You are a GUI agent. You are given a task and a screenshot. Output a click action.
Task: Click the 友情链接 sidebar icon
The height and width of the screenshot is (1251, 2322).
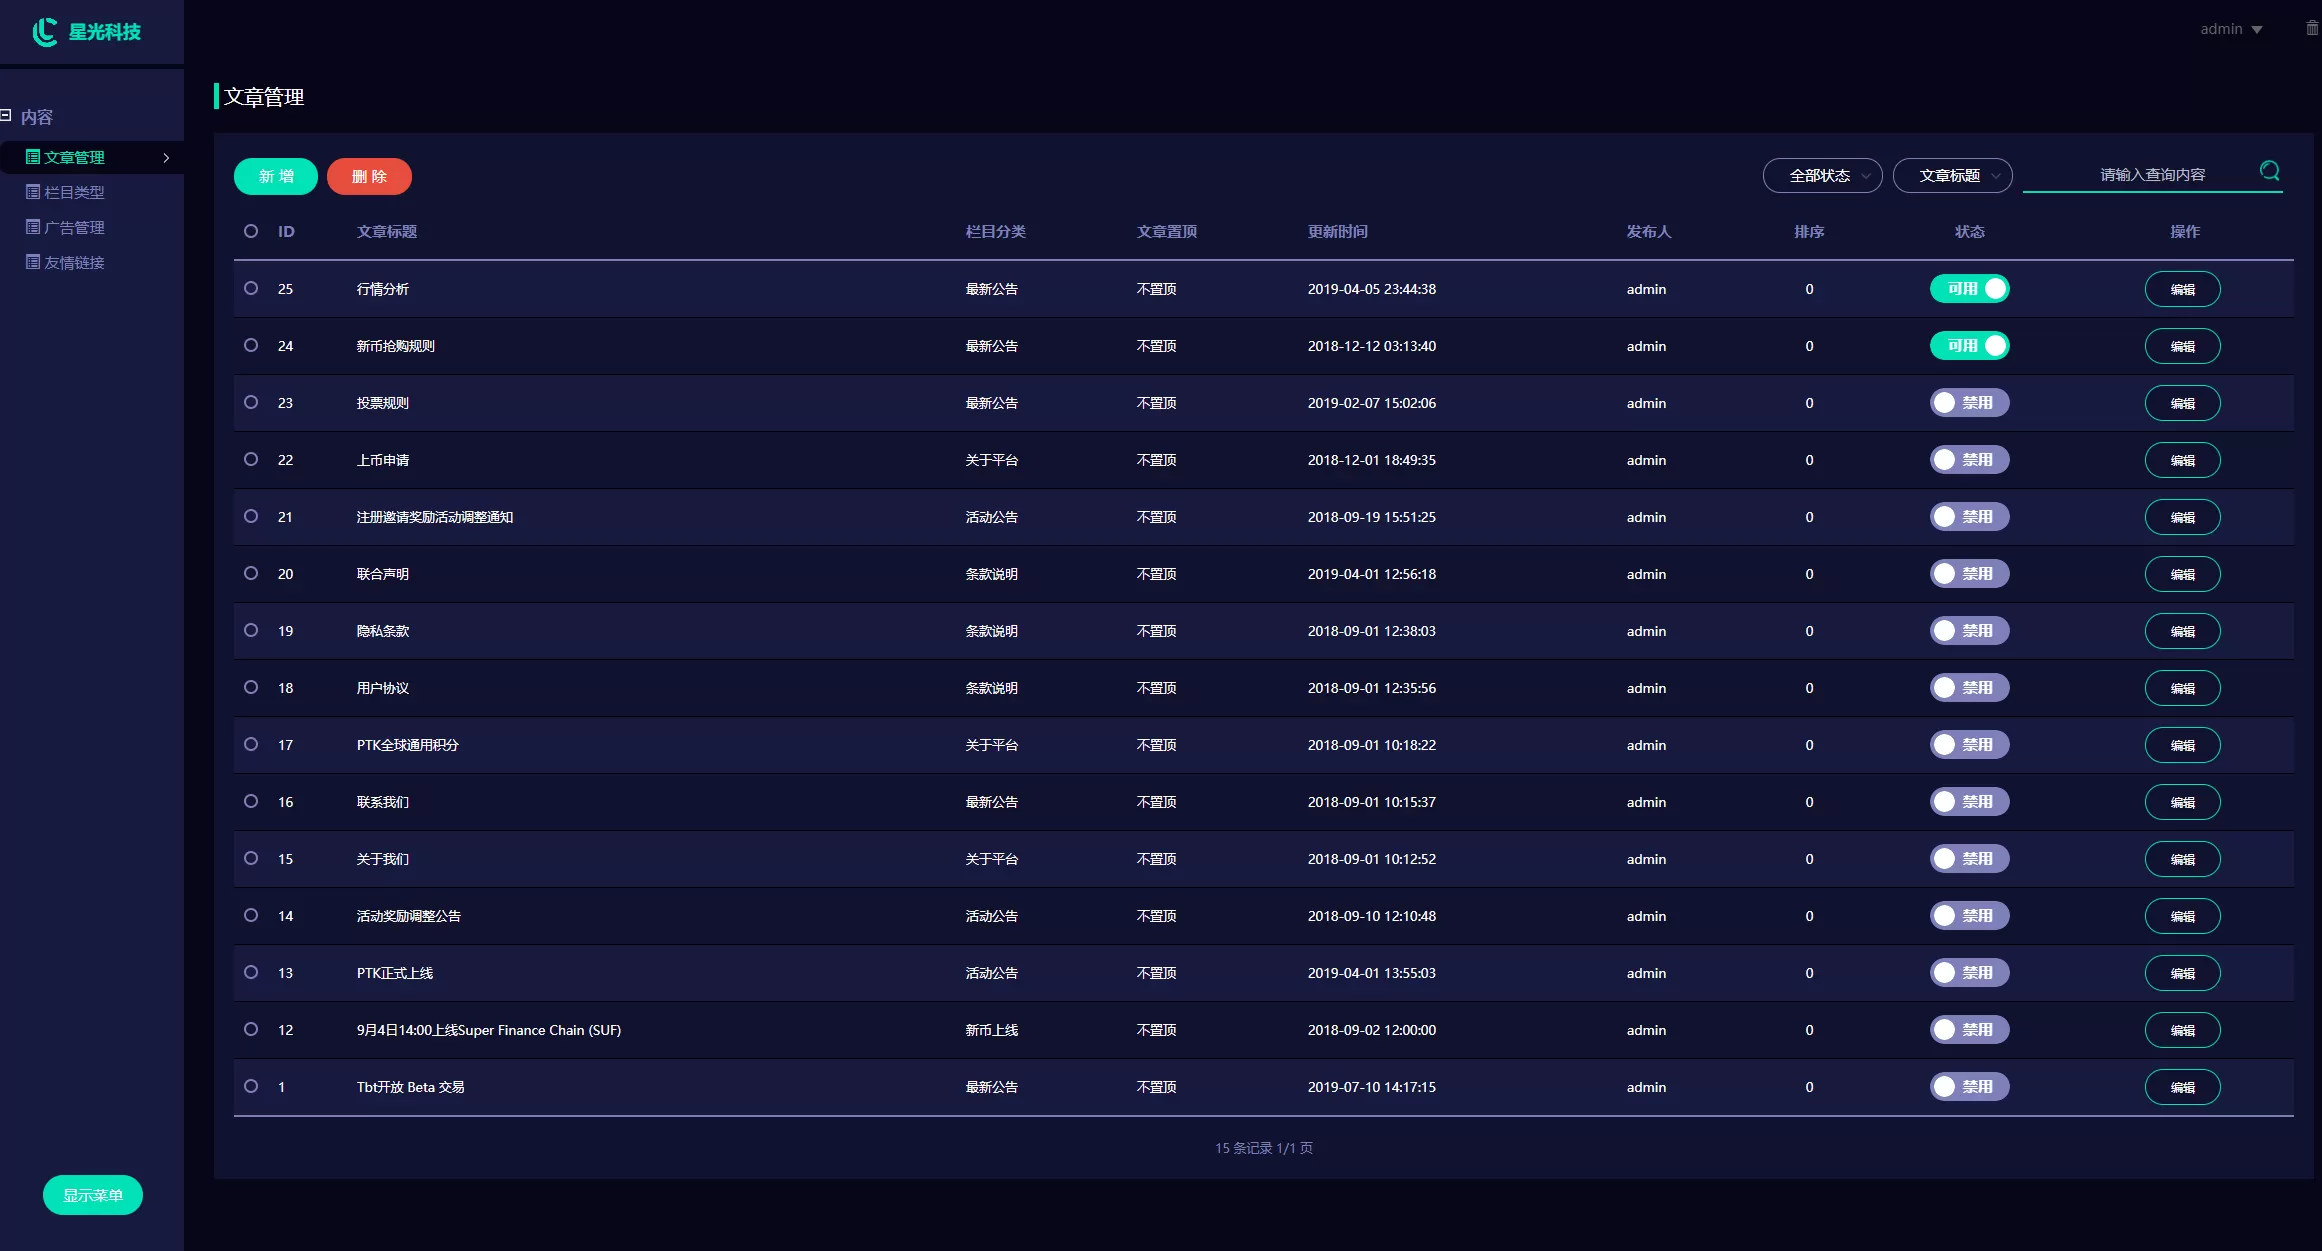coord(33,262)
